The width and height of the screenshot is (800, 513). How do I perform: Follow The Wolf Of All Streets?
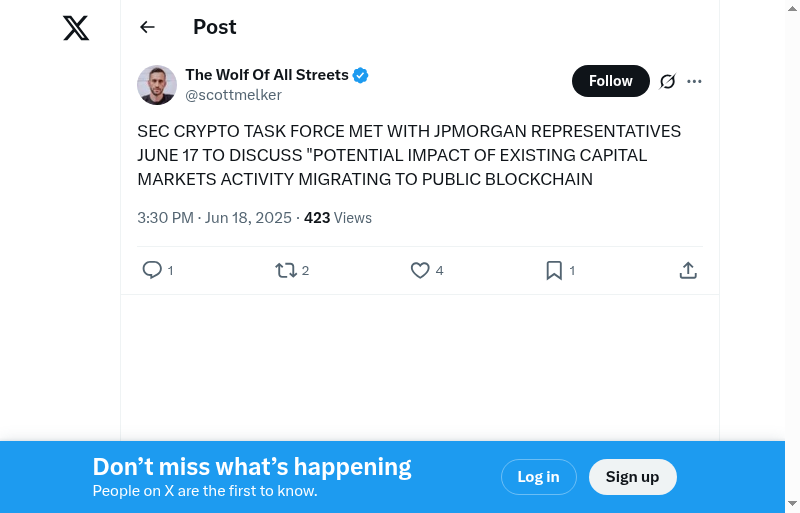pos(610,81)
